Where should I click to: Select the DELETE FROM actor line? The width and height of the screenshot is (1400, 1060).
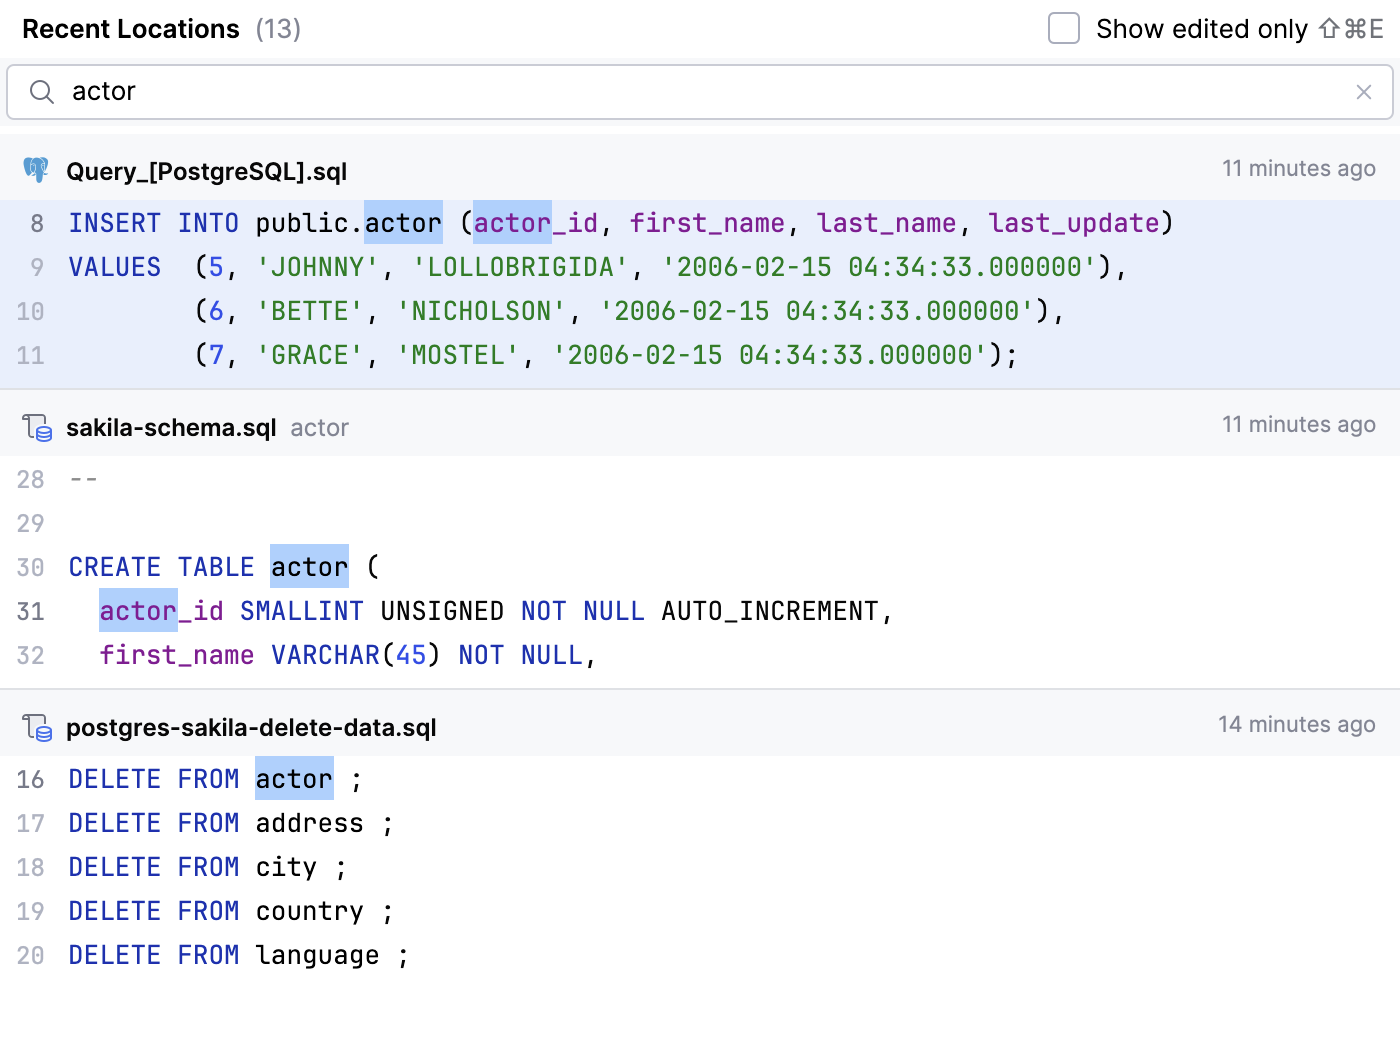[214, 779]
